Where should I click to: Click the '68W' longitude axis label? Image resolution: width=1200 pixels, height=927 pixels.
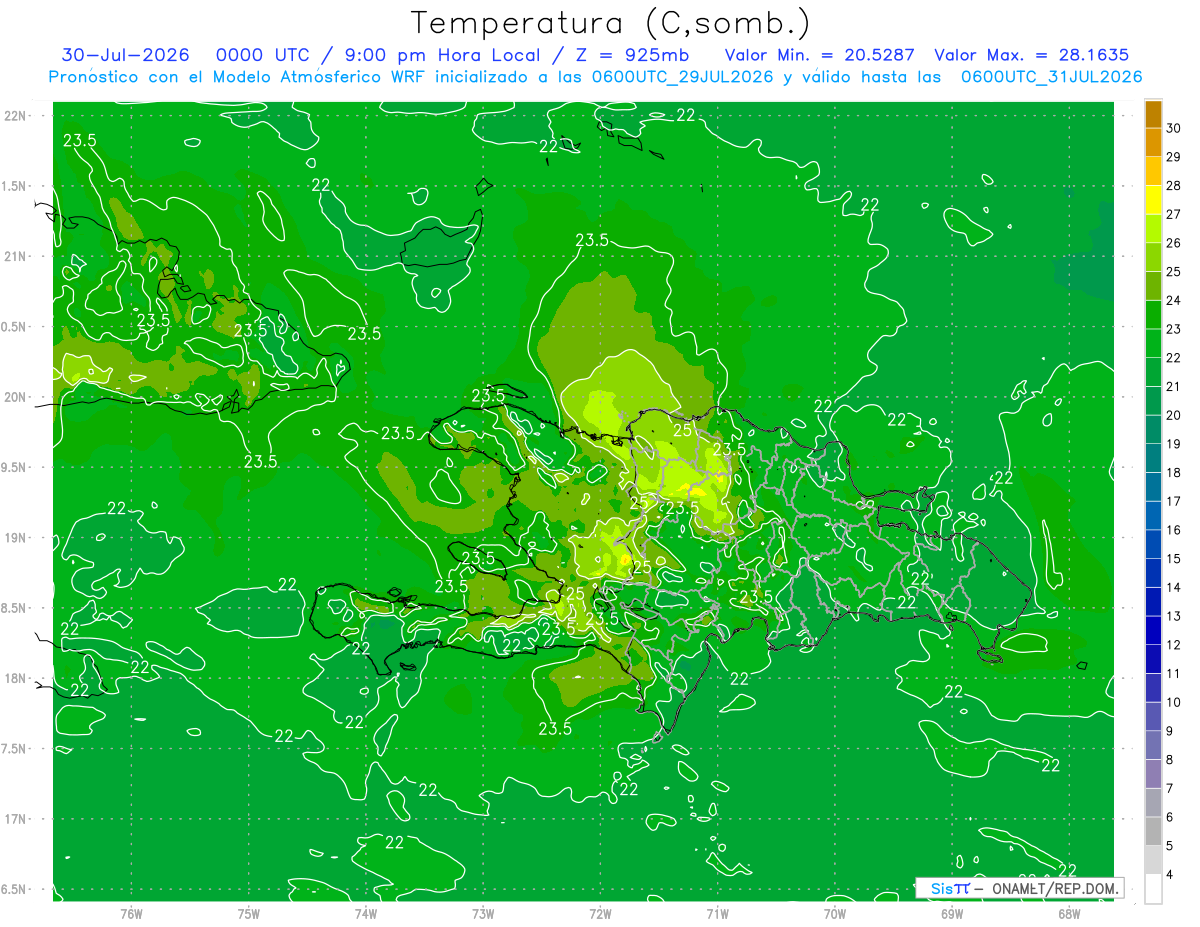coord(1069,913)
